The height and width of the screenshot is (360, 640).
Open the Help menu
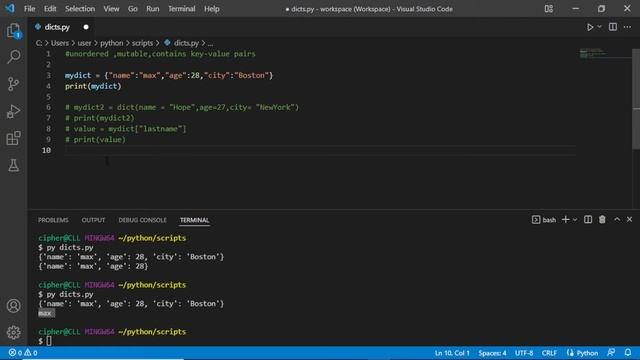[211, 9]
